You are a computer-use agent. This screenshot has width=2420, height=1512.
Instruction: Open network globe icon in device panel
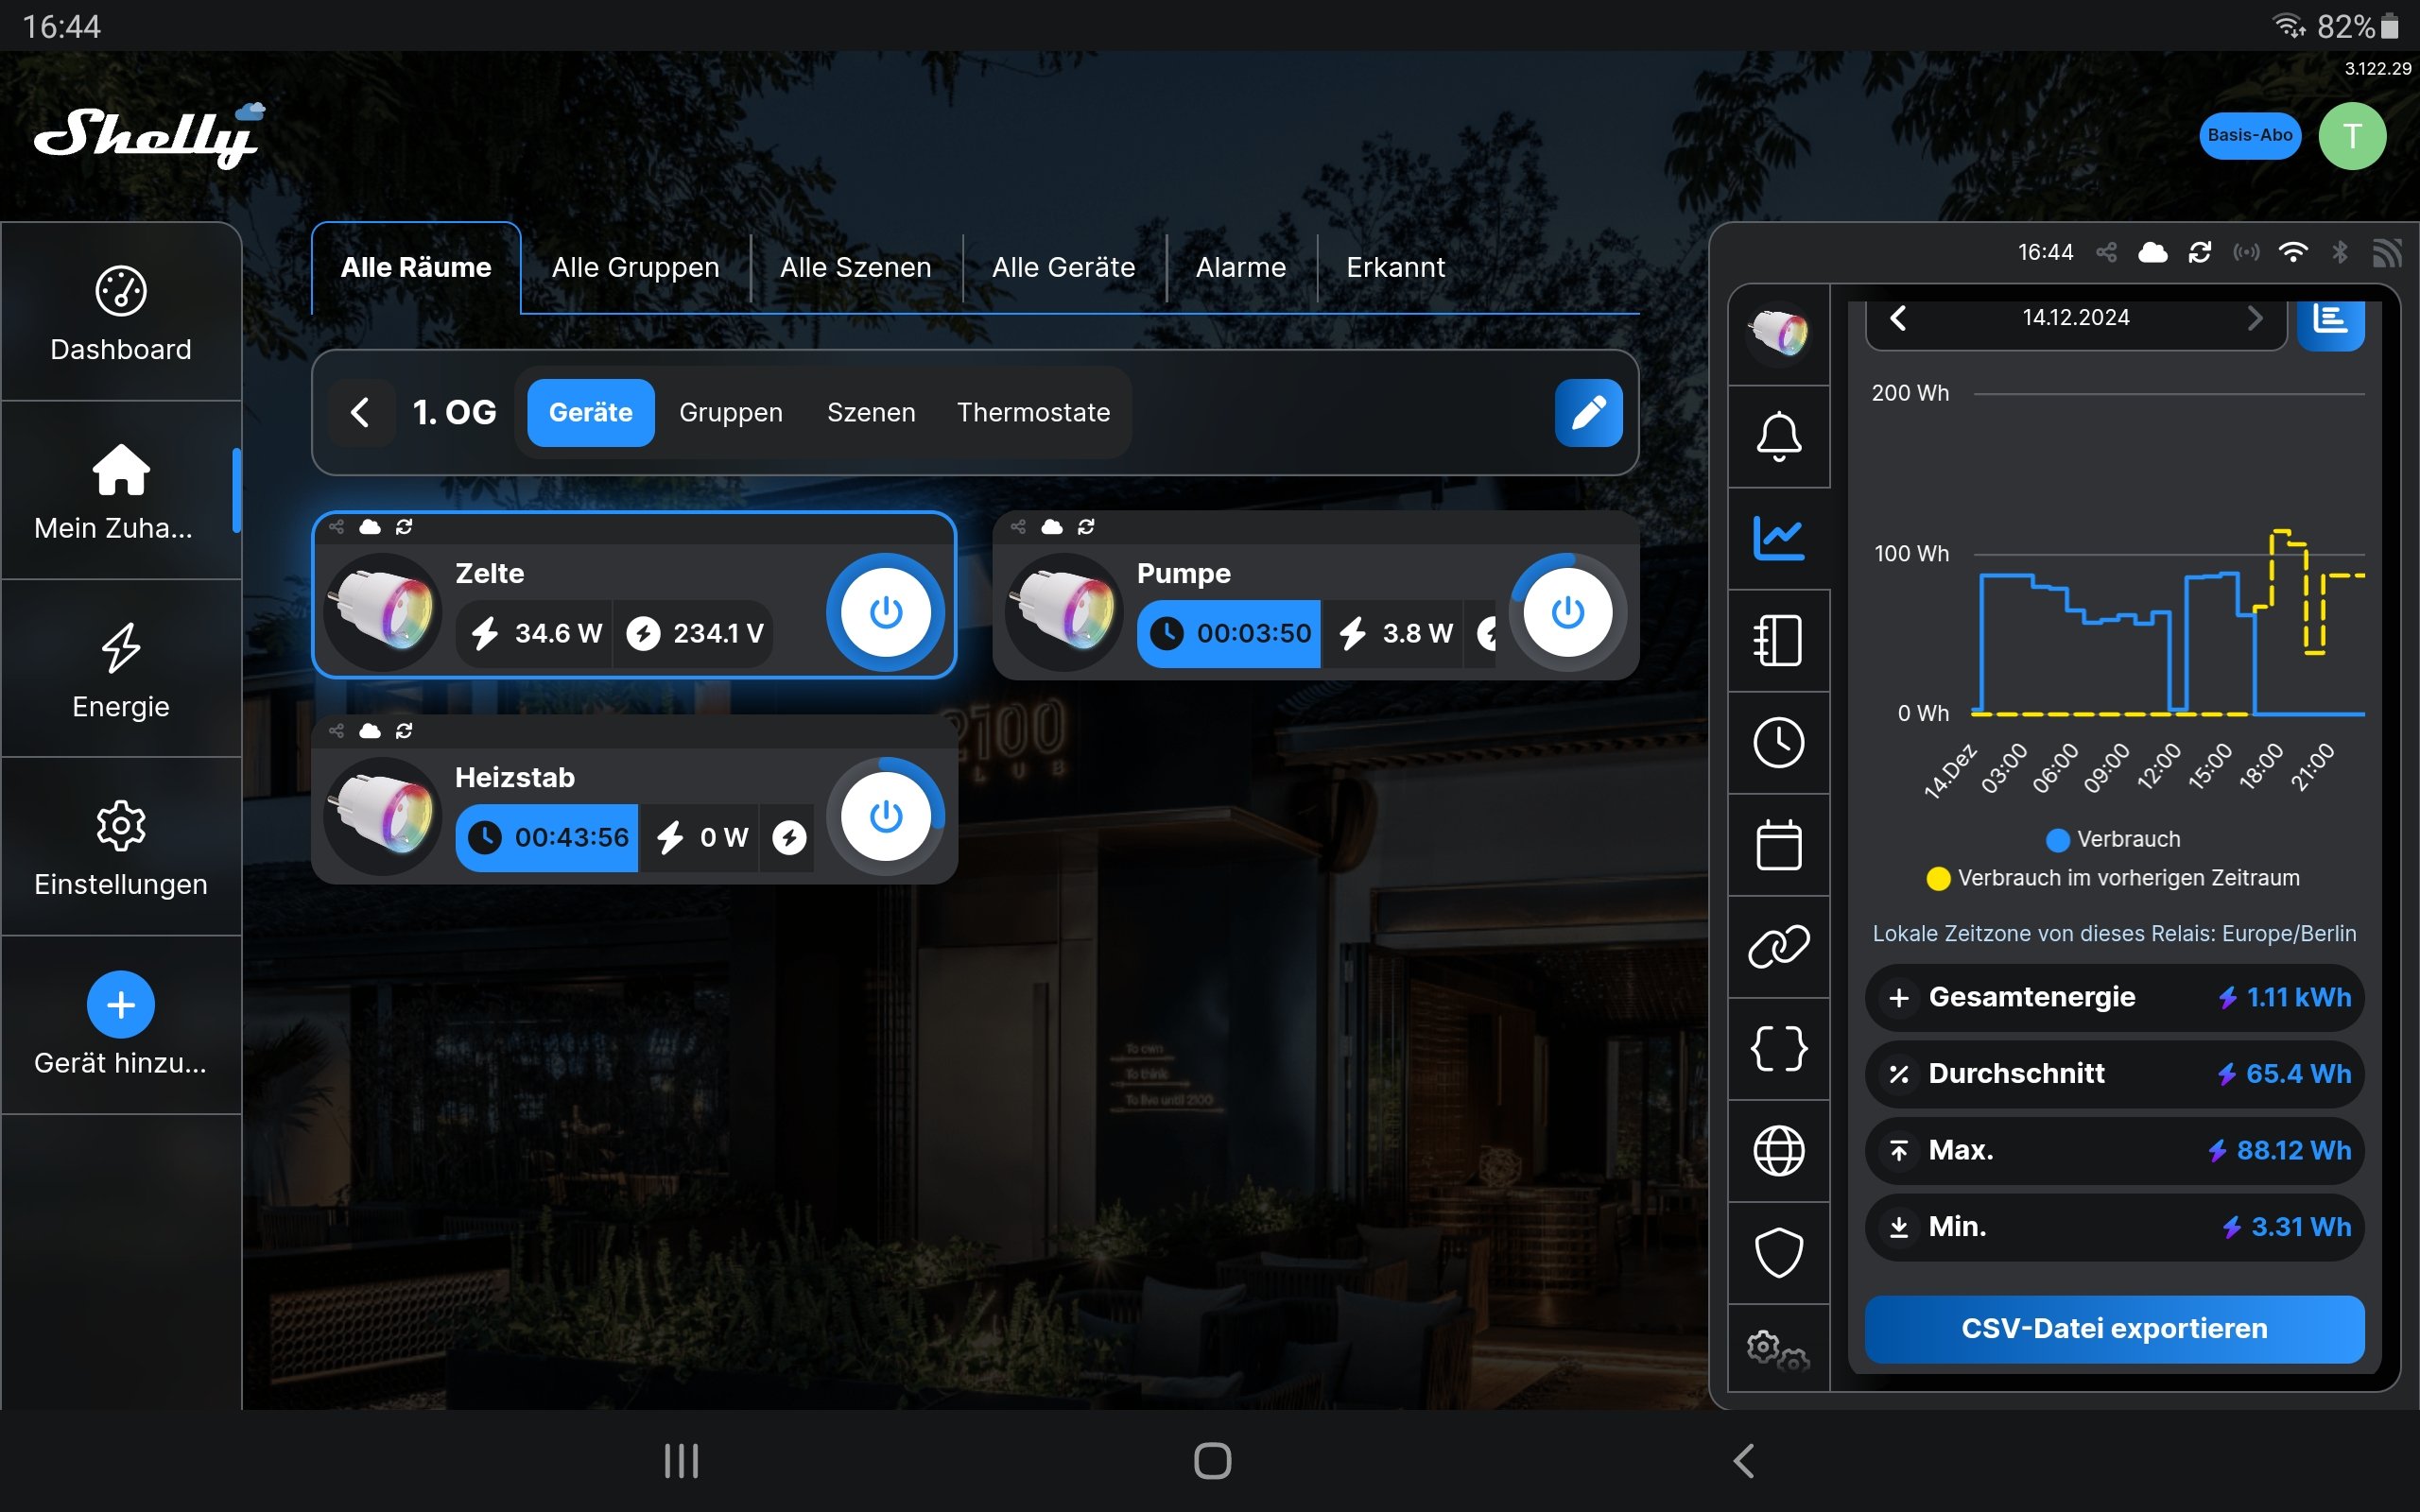1778,1150
